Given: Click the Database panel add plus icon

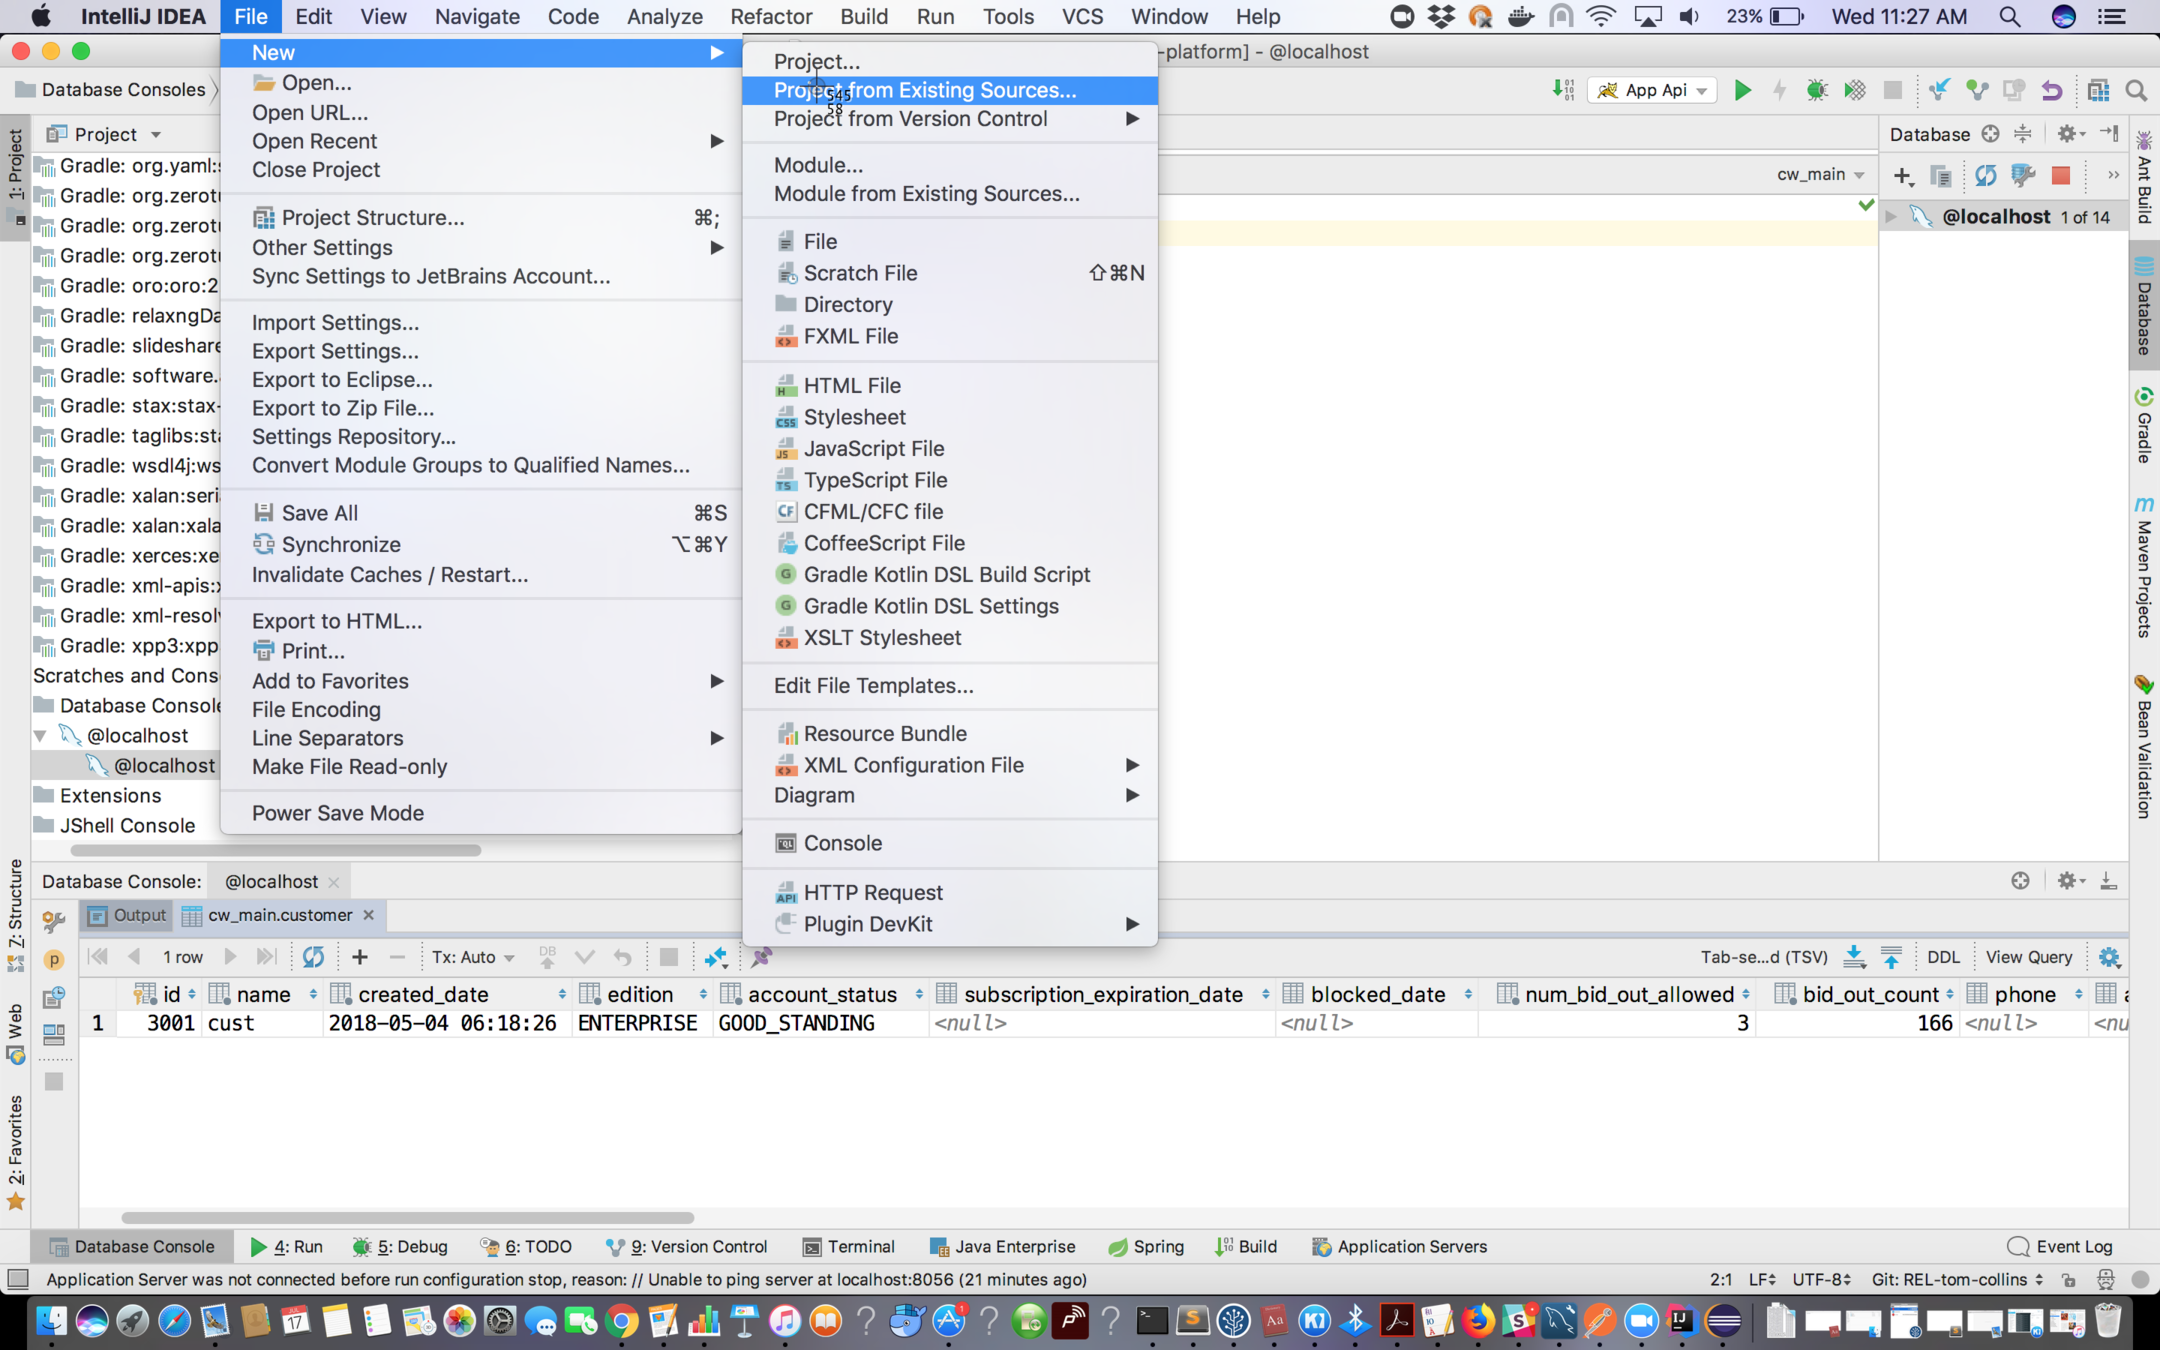Looking at the screenshot, I should click(1903, 176).
